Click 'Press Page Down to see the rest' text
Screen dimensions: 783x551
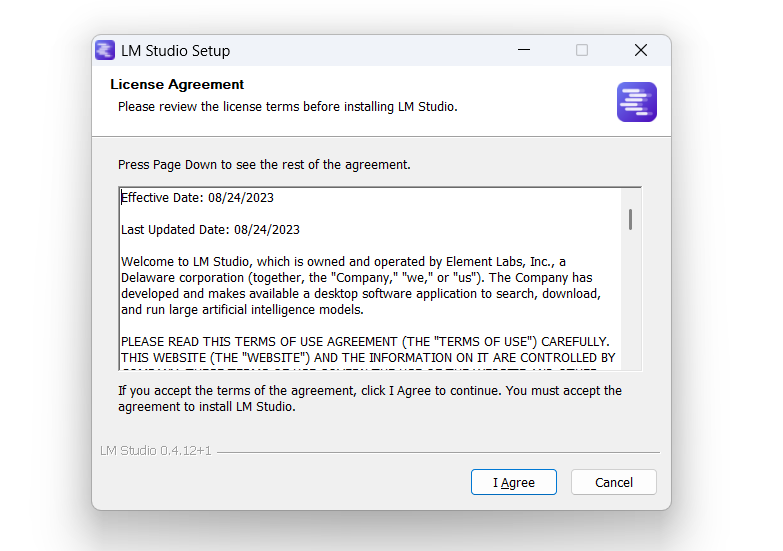(264, 165)
